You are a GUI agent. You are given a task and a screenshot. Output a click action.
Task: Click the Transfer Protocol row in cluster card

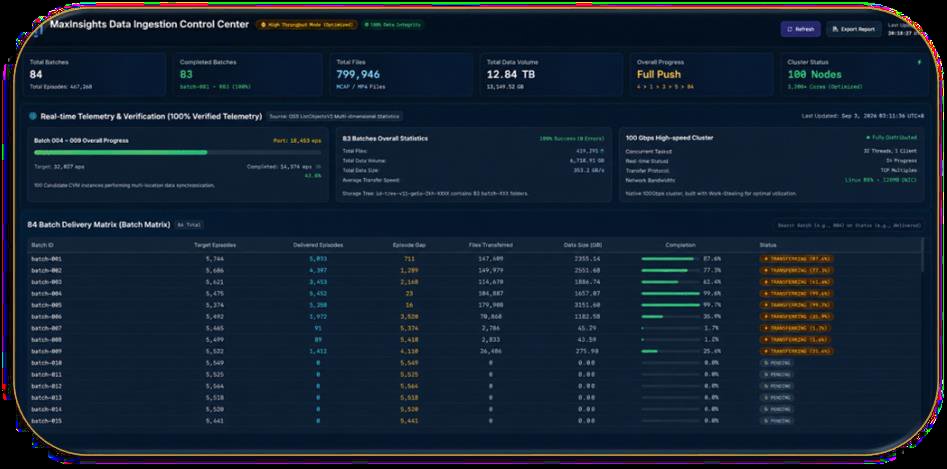pyautogui.click(x=771, y=170)
